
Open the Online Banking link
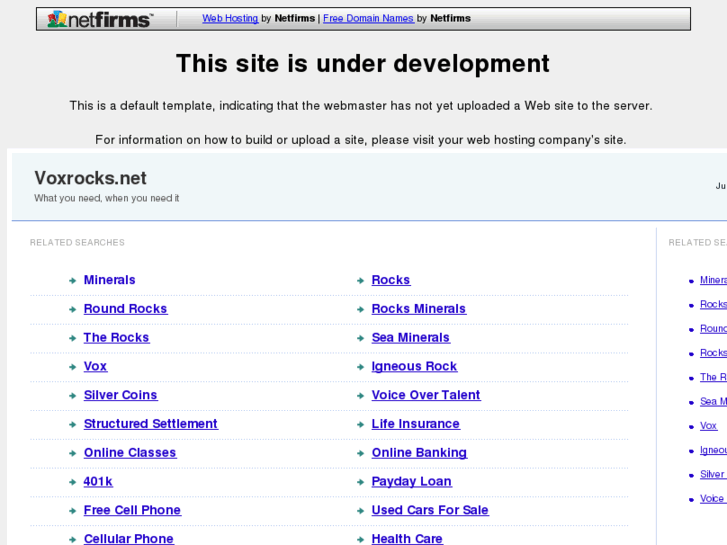coord(419,452)
